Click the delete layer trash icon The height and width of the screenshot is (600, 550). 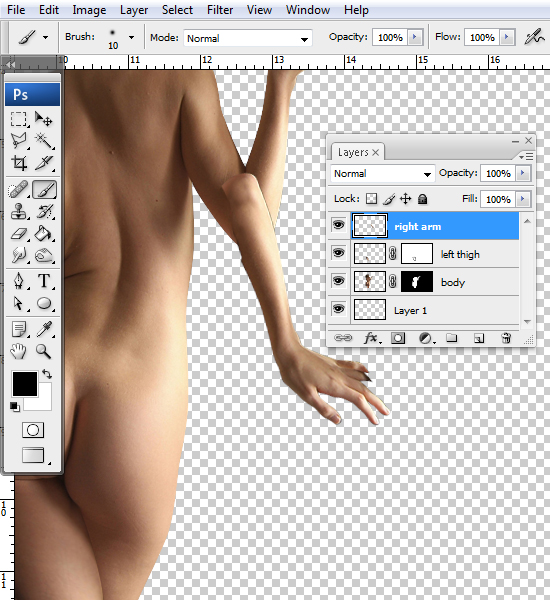[x=506, y=338]
